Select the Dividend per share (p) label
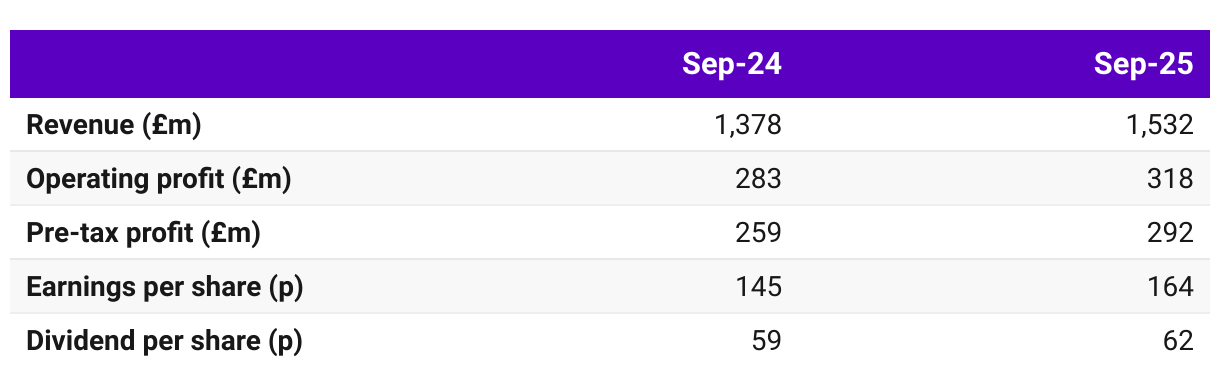This screenshot has height=376, width=1220. 164,341
